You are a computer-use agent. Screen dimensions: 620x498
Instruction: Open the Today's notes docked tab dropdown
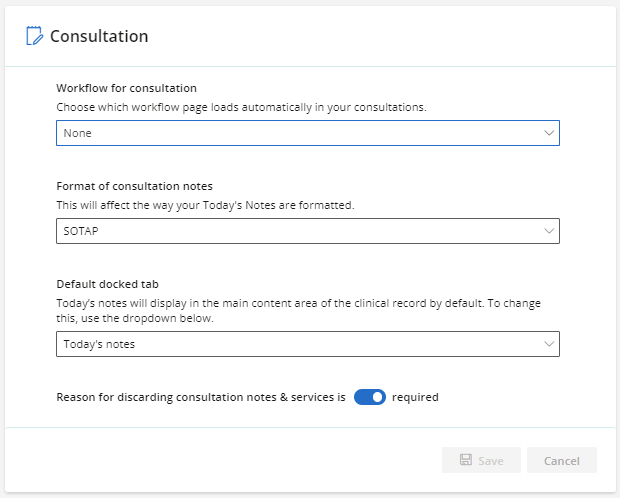tap(308, 344)
